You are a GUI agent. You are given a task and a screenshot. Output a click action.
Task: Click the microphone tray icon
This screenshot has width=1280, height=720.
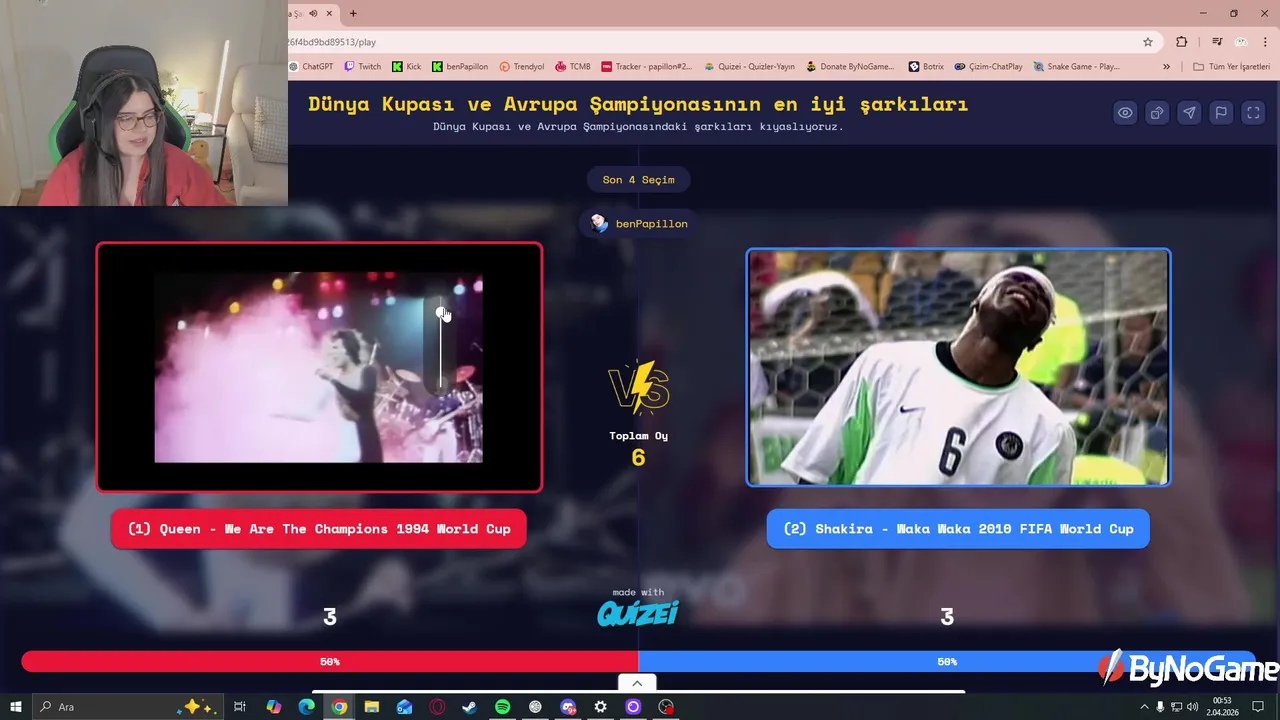coord(1160,707)
